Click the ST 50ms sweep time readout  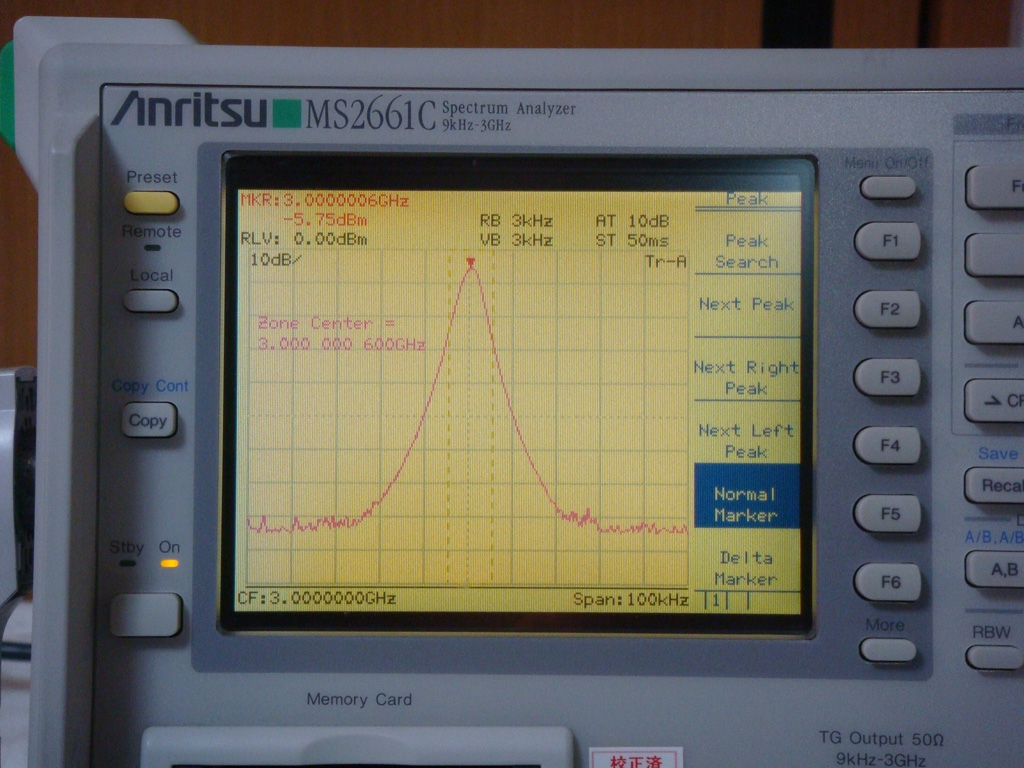tap(632, 240)
